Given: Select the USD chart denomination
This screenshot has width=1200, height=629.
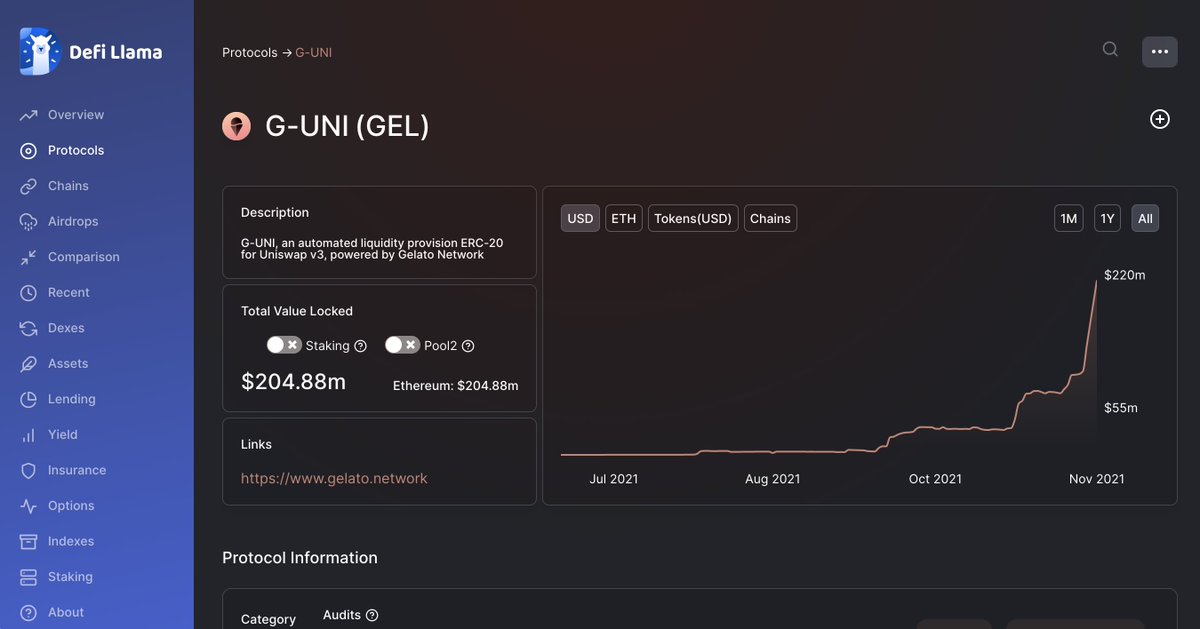Looking at the screenshot, I should point(580,218).
